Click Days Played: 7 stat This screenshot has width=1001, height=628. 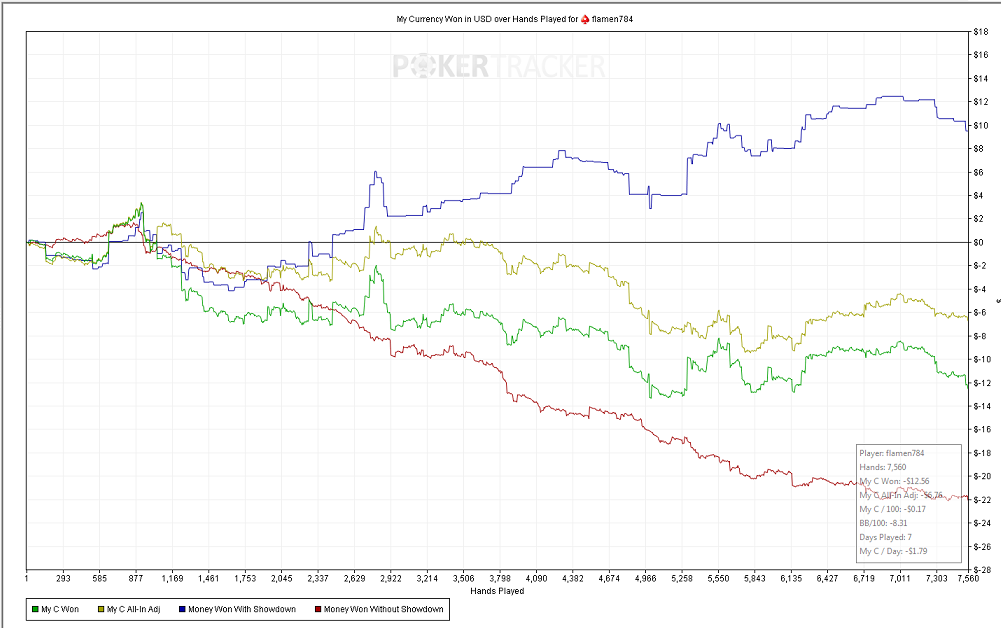pos(885,537)
